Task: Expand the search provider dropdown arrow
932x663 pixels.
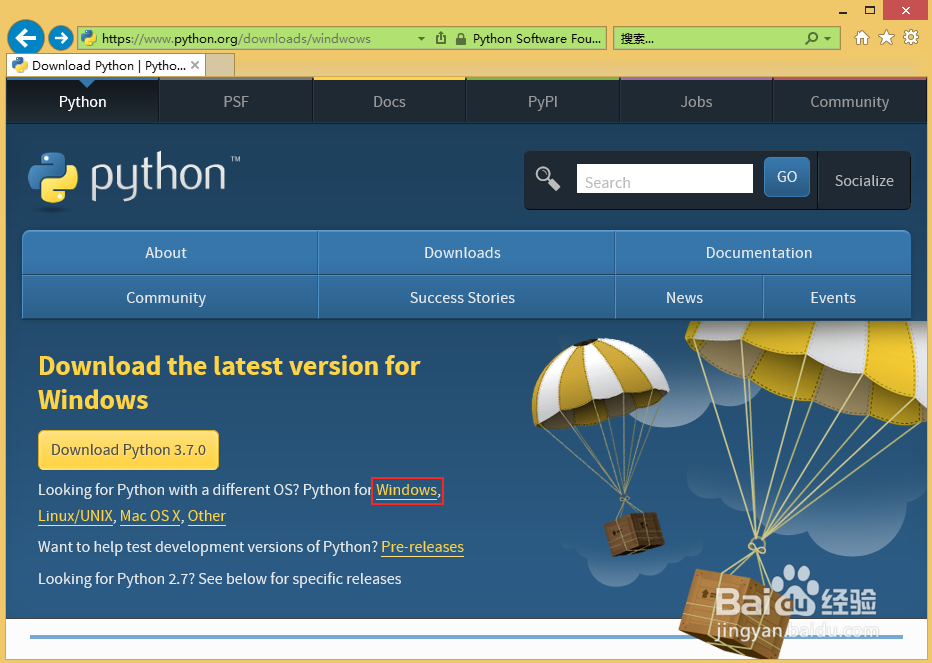Action: point(827,39)
